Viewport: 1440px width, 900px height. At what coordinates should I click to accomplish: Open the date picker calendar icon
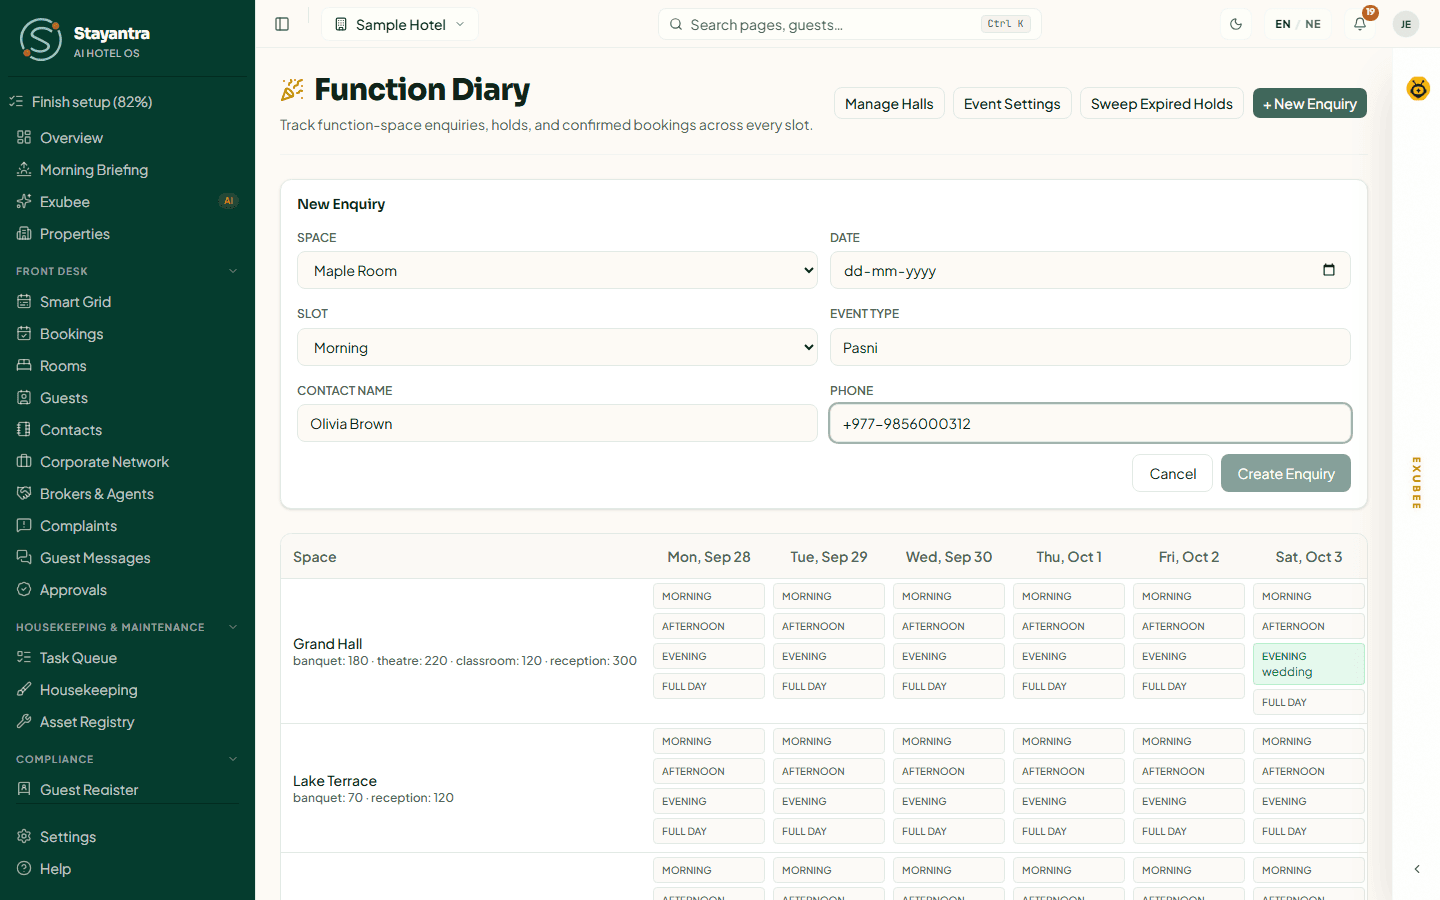tap(1329, 270)
